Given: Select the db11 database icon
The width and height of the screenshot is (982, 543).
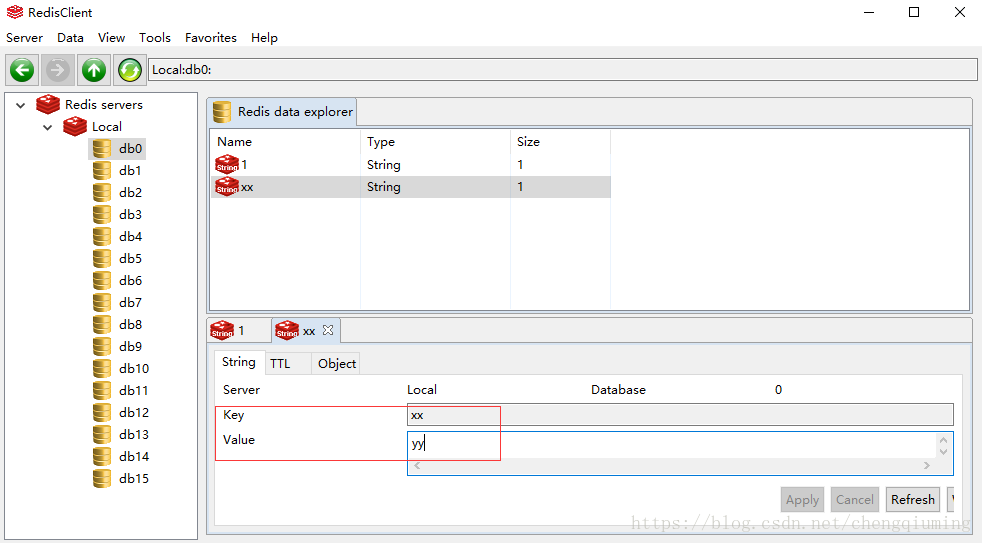Looking at the screenshot, I should (101, 390).
